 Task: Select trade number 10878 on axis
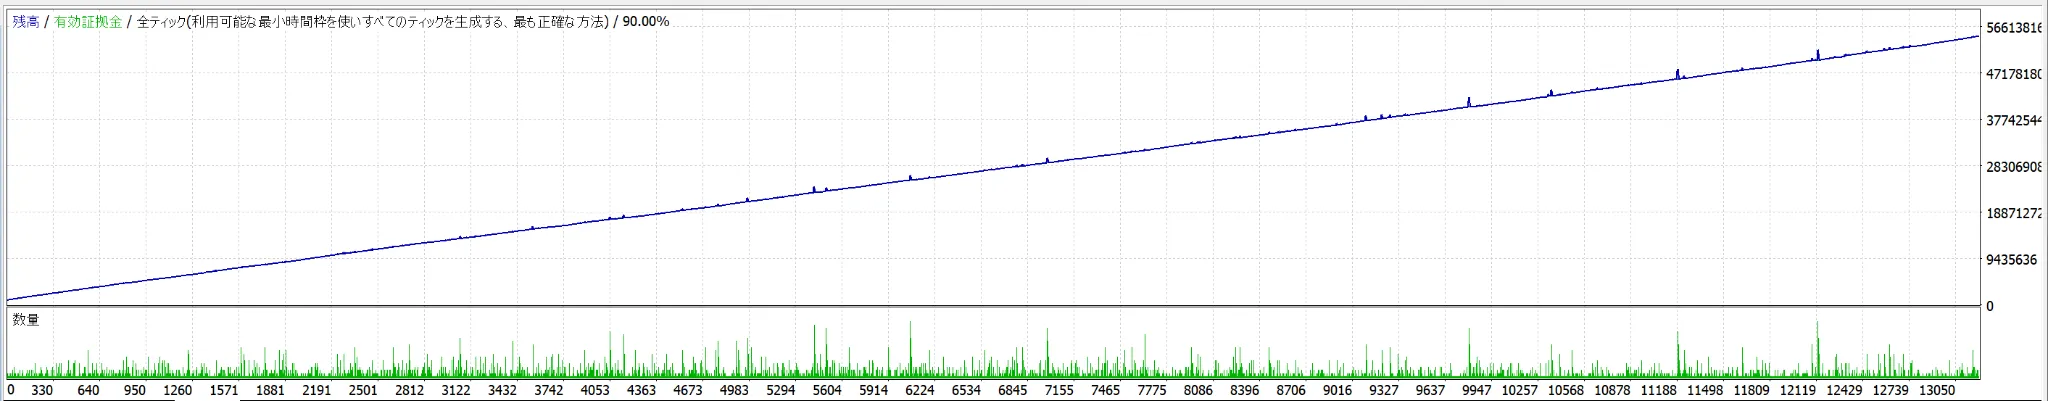(x=1611, y=390)
